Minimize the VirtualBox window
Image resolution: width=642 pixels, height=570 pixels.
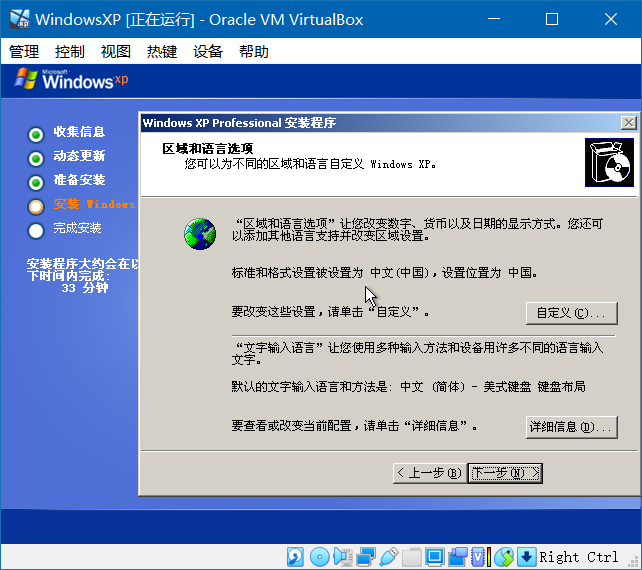pos(494,19)
